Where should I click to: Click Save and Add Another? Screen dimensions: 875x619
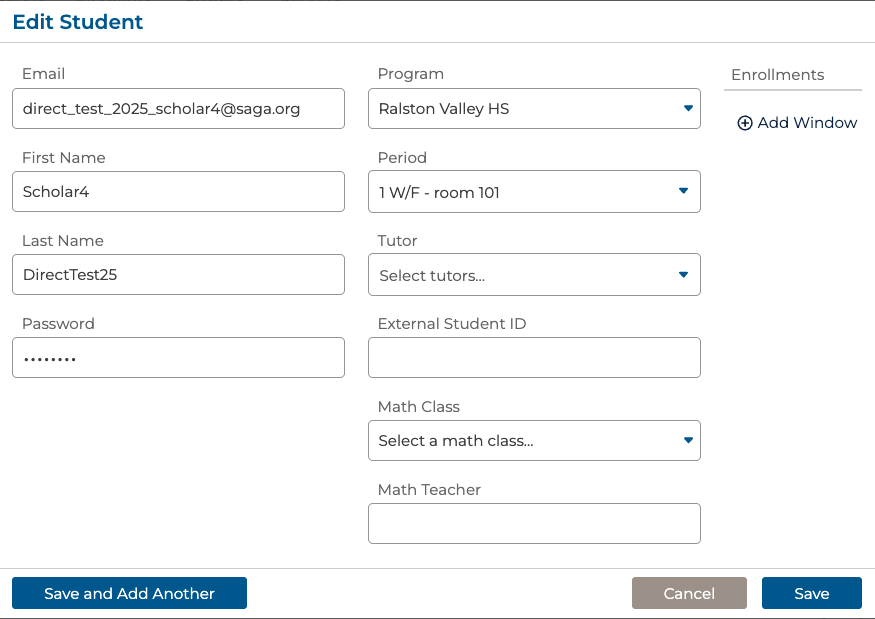click(129, 593)
